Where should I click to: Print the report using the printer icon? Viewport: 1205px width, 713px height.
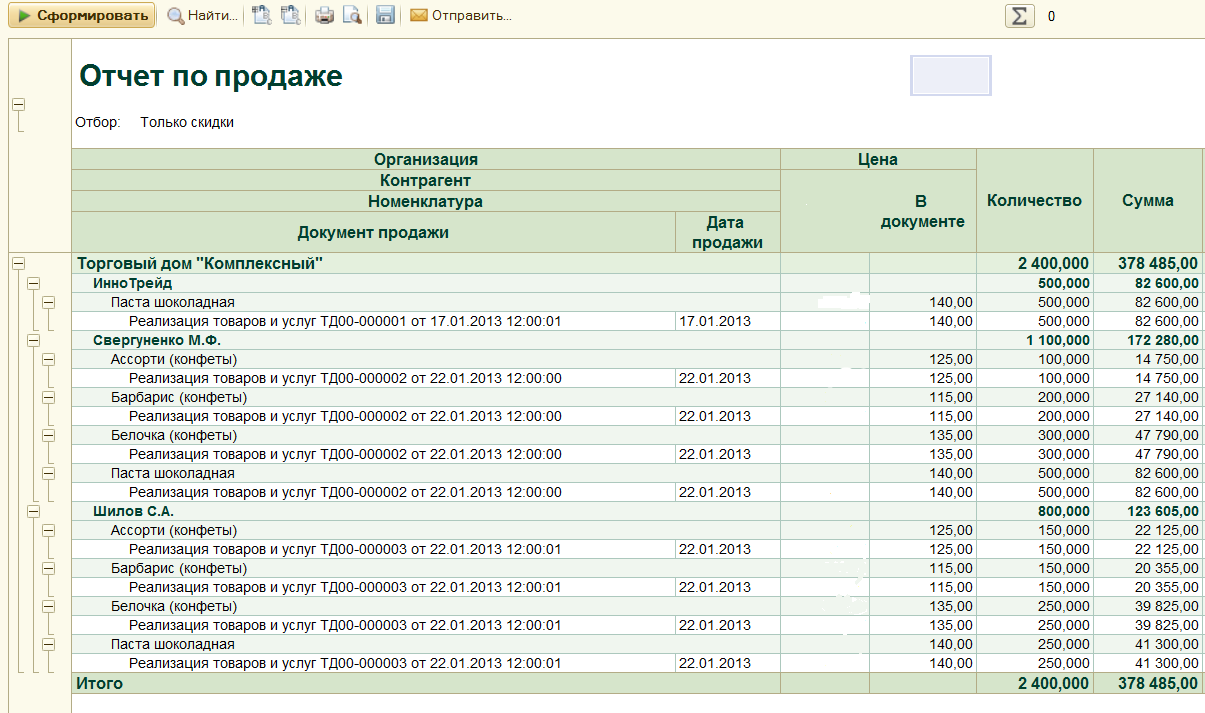click(x=324, y=16)
